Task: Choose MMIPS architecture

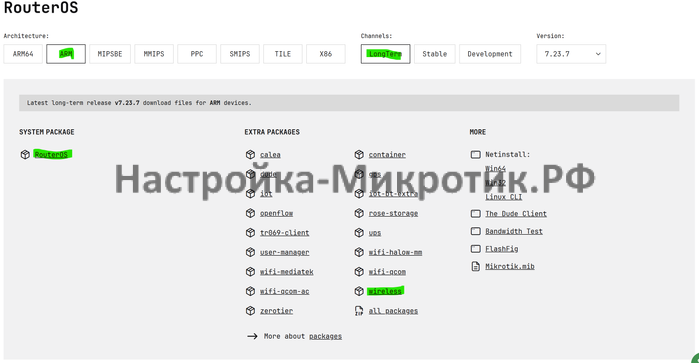Action: pos(154,54)
